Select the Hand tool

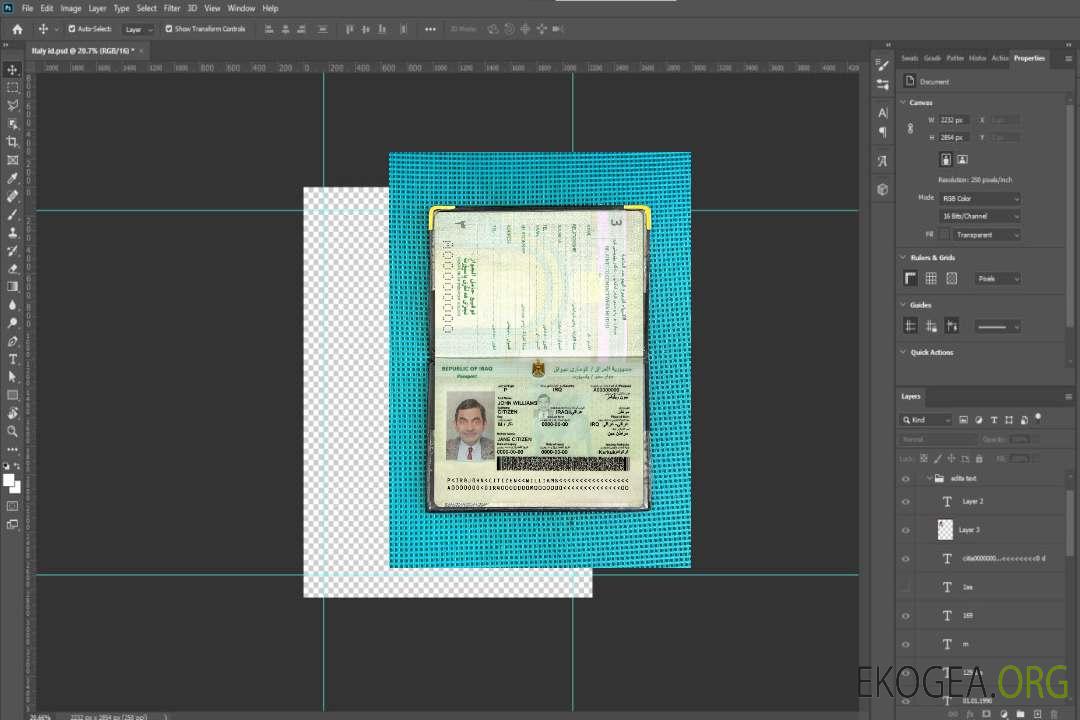point(12,413)
